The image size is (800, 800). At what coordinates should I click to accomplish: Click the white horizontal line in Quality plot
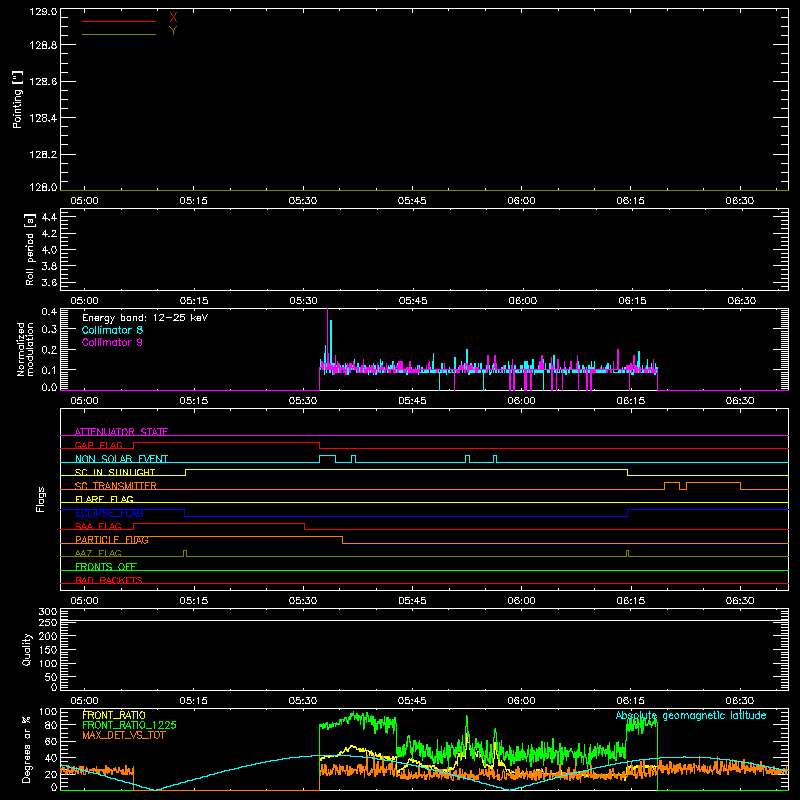424,620
